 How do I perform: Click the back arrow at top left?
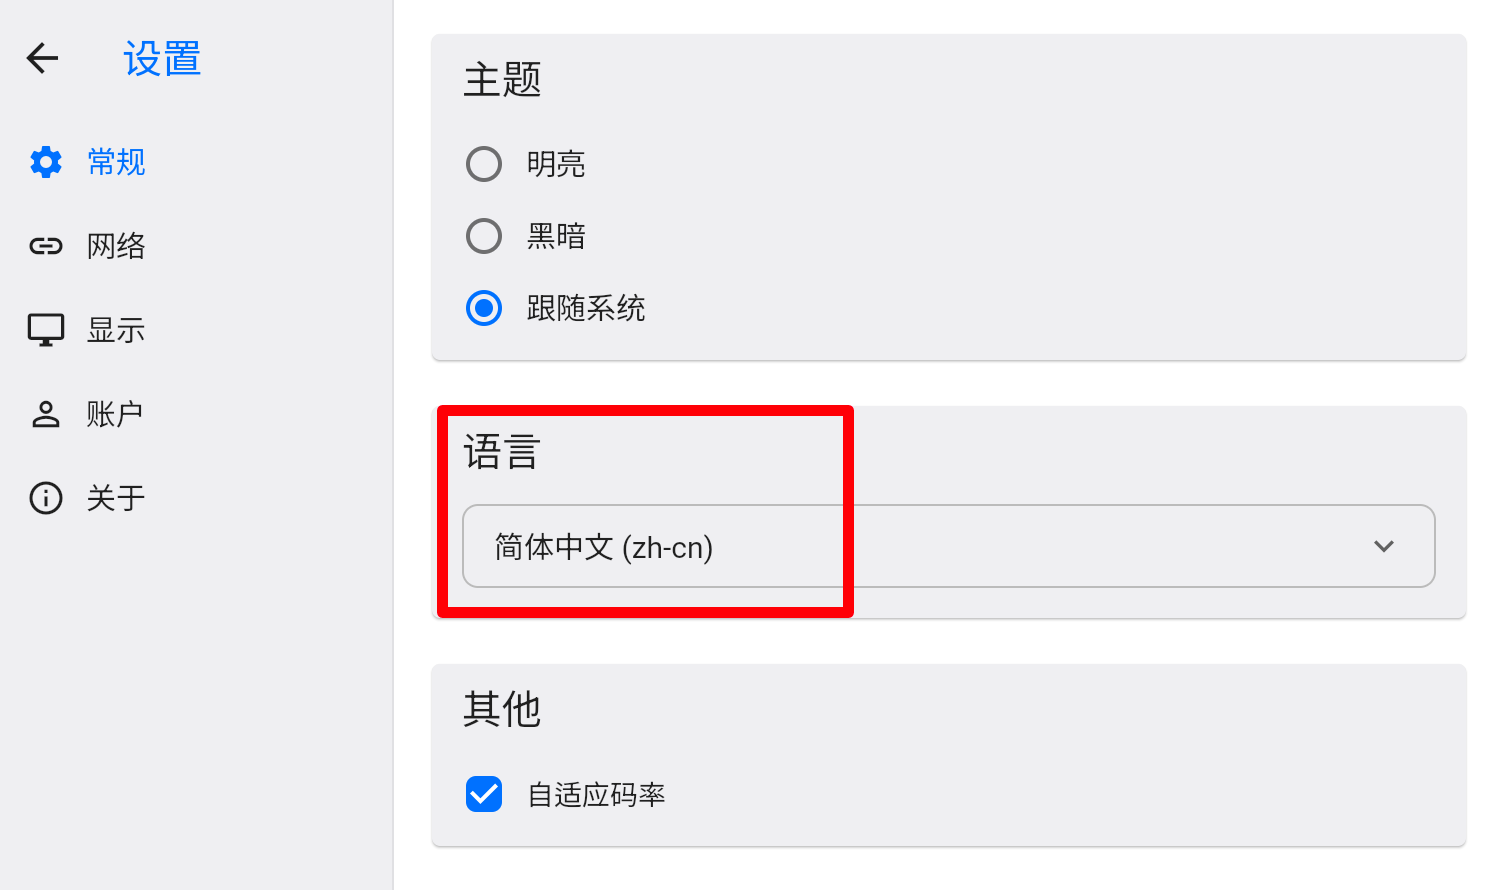point(41,58)
